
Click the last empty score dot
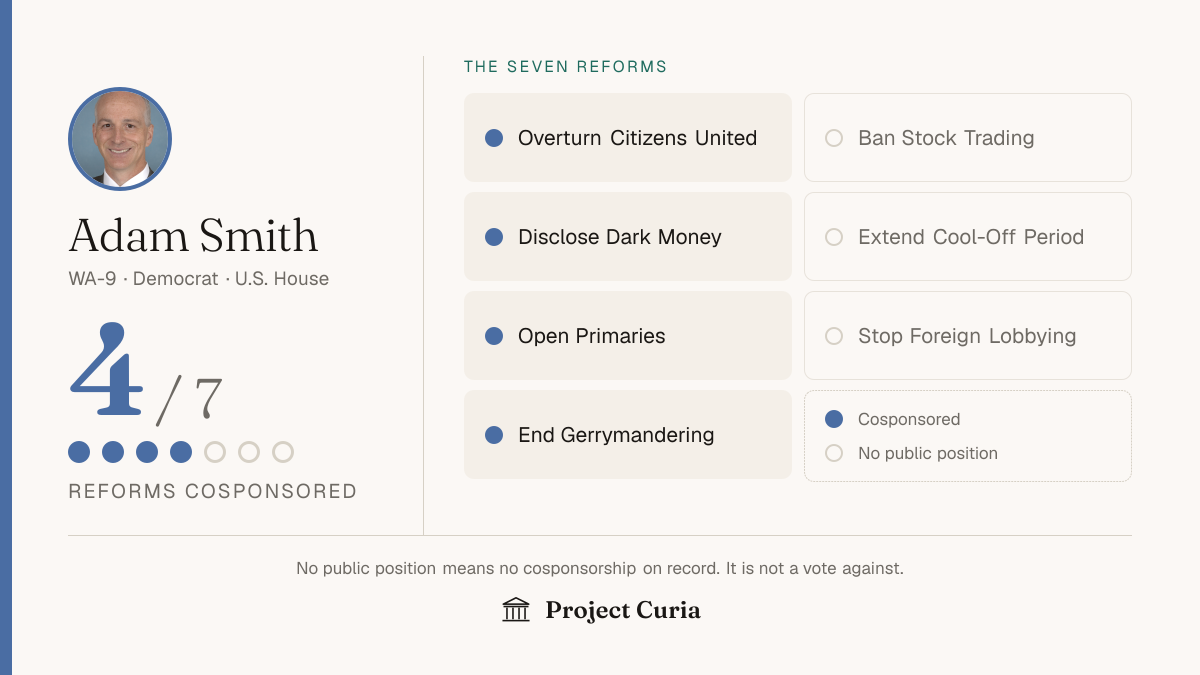[283, 452]
